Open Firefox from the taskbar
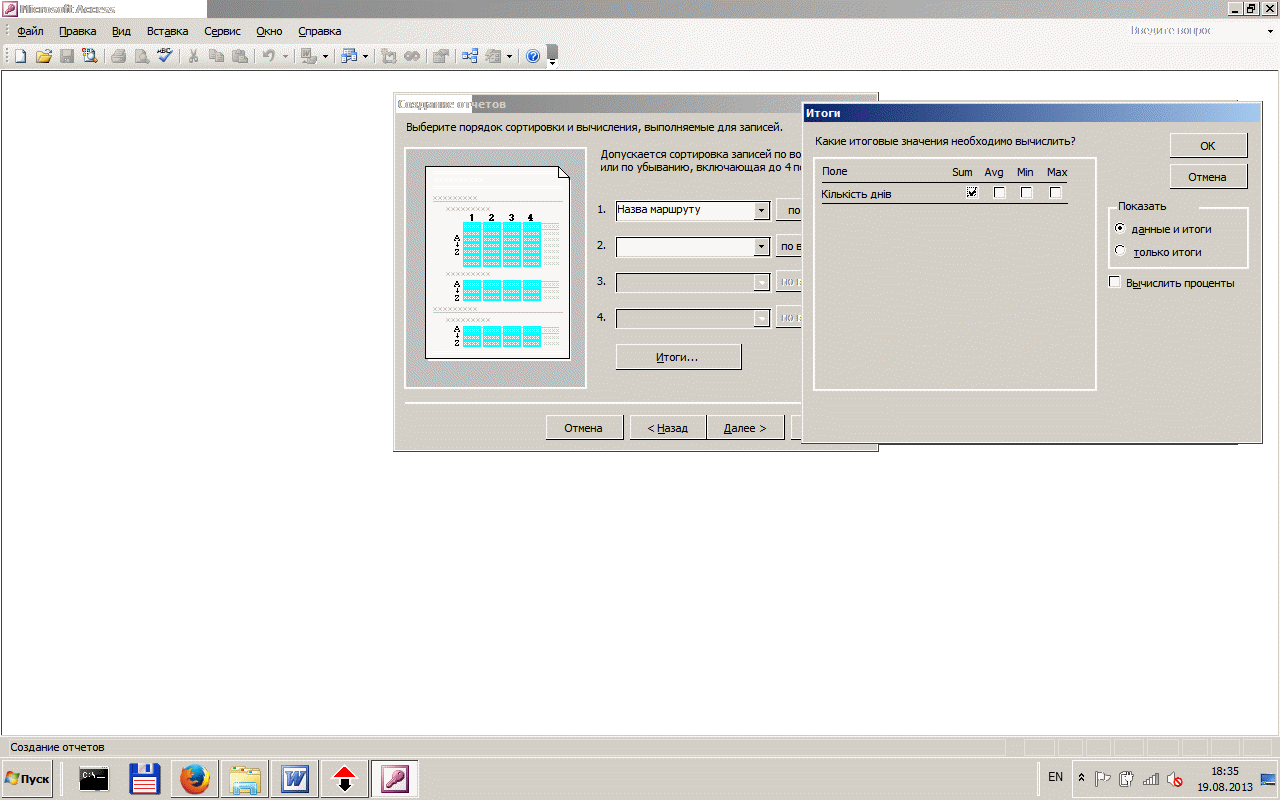 (x=194, y=778)
